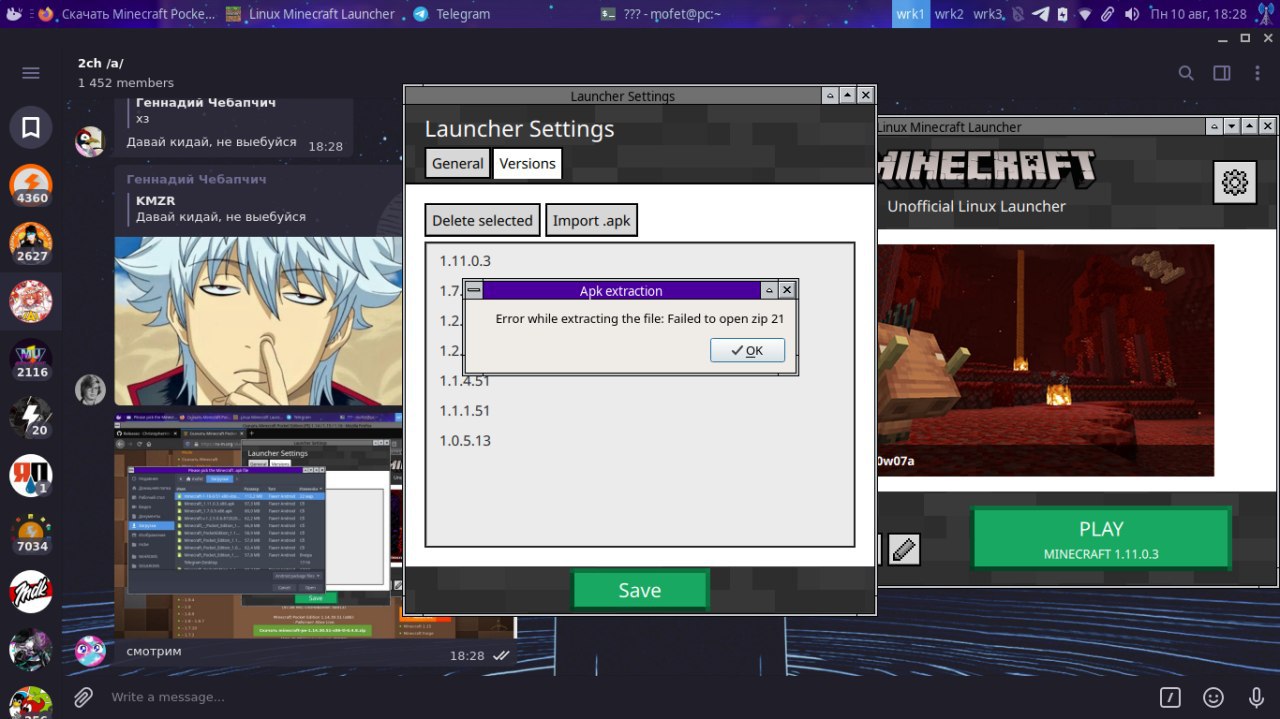Attach a file with paperclip icon

[x=83, y=697]
